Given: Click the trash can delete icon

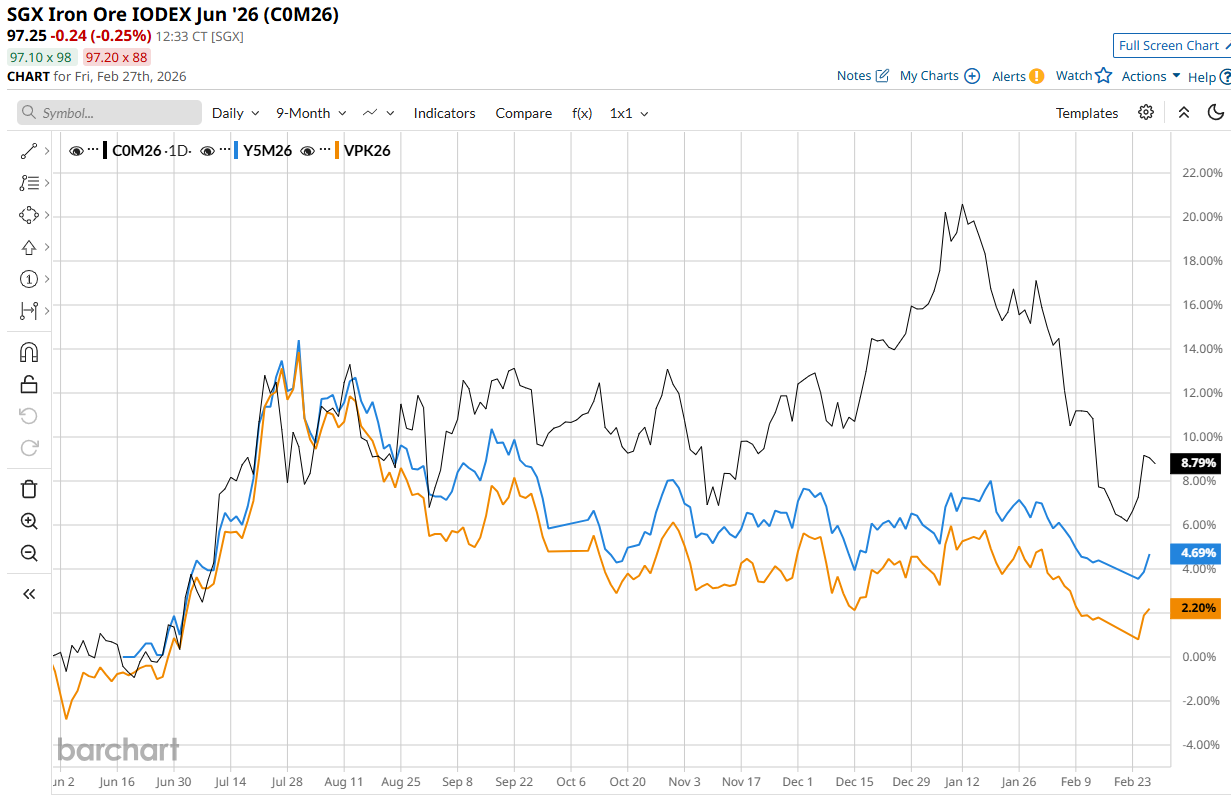Looking at the screenshot, I should (x=28, y=489).
